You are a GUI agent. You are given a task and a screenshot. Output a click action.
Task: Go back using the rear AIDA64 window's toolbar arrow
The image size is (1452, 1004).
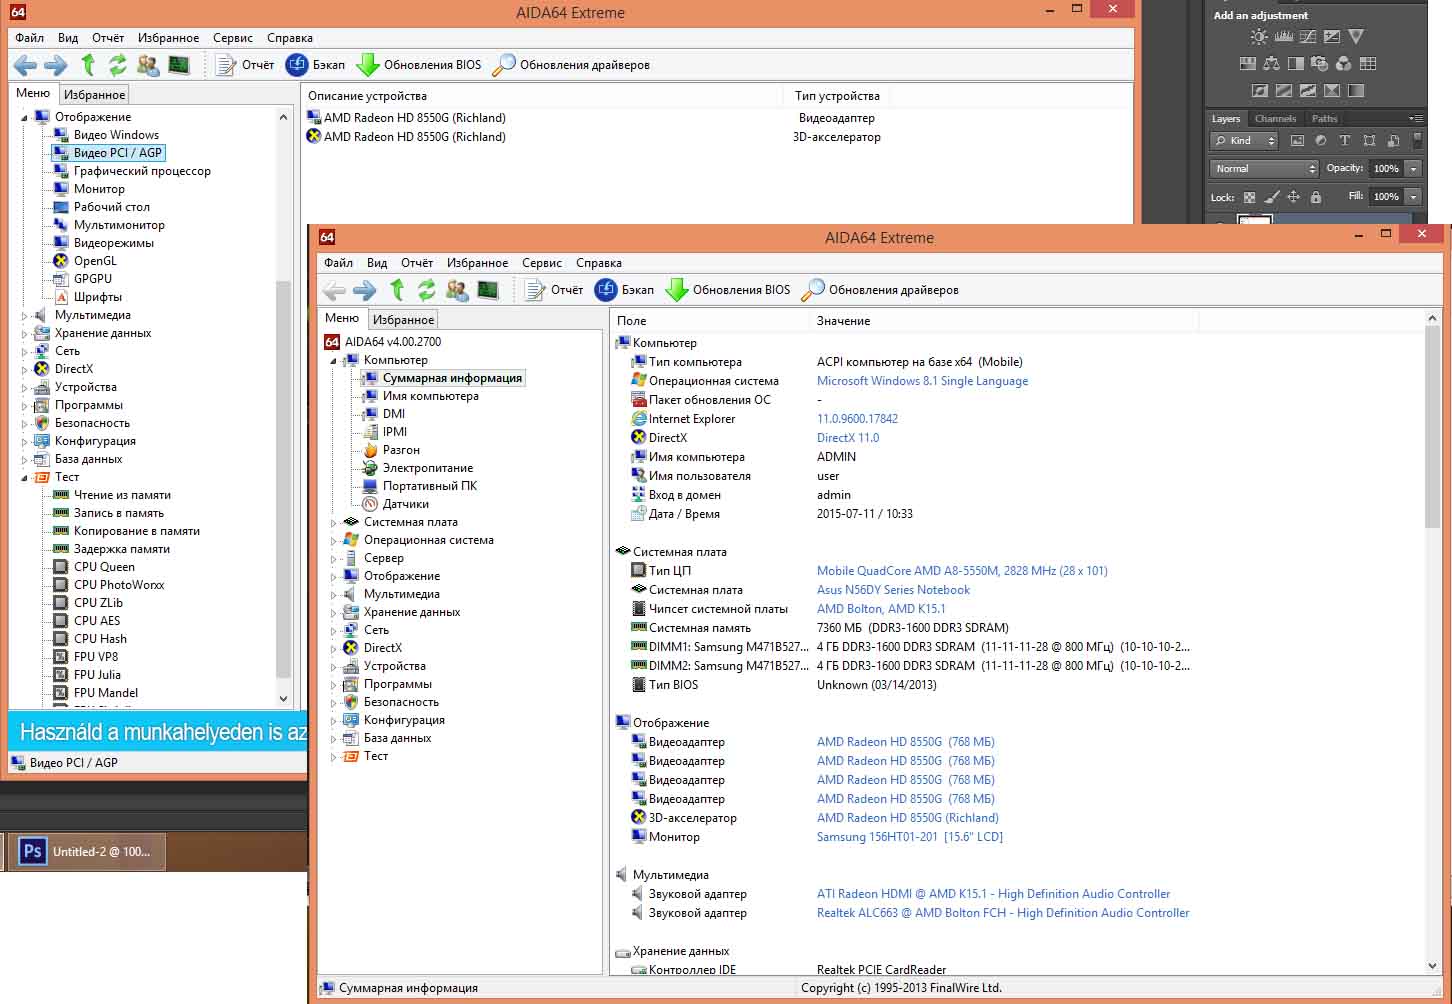25,65
